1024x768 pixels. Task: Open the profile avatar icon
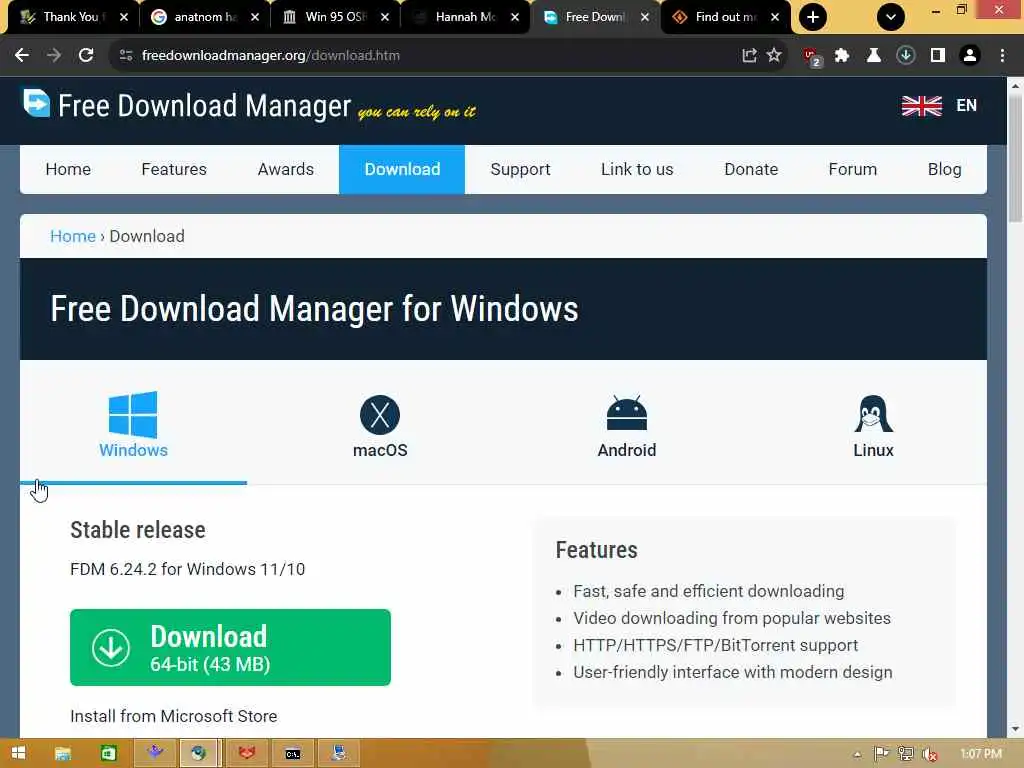pyautogui.click(x=970, y=56)
